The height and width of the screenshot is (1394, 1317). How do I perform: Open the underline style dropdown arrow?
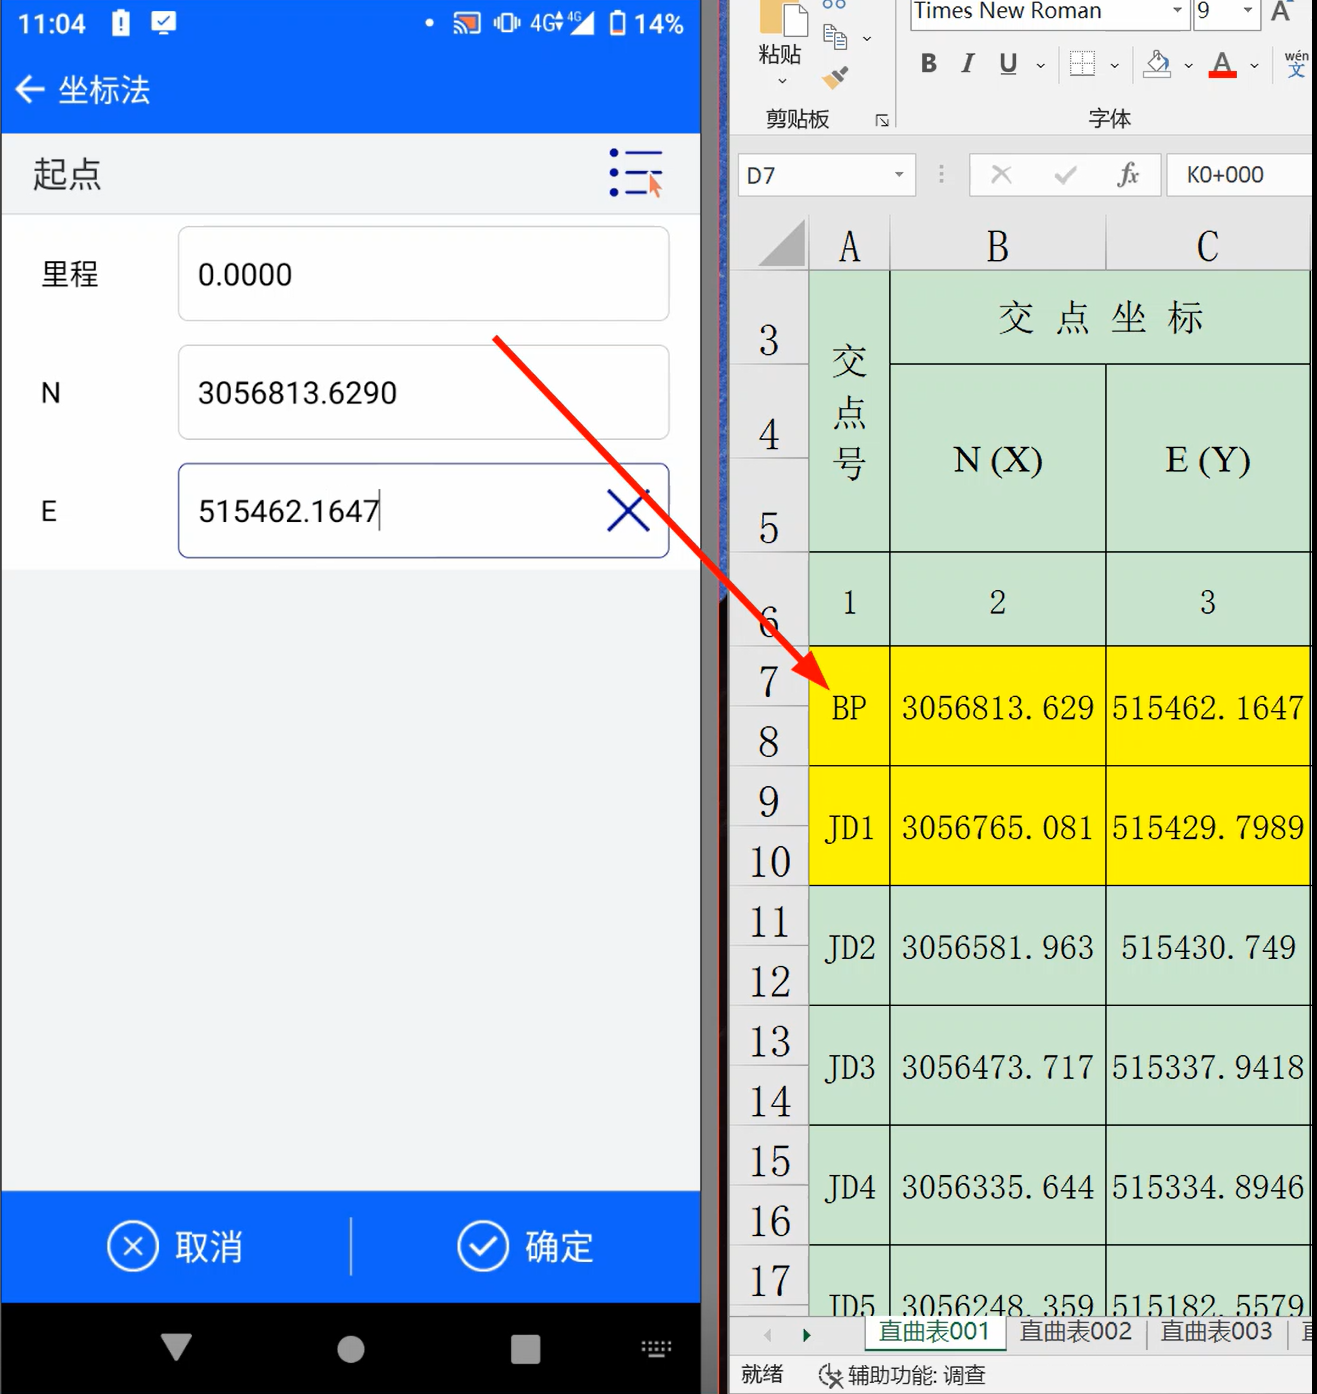1041,66
